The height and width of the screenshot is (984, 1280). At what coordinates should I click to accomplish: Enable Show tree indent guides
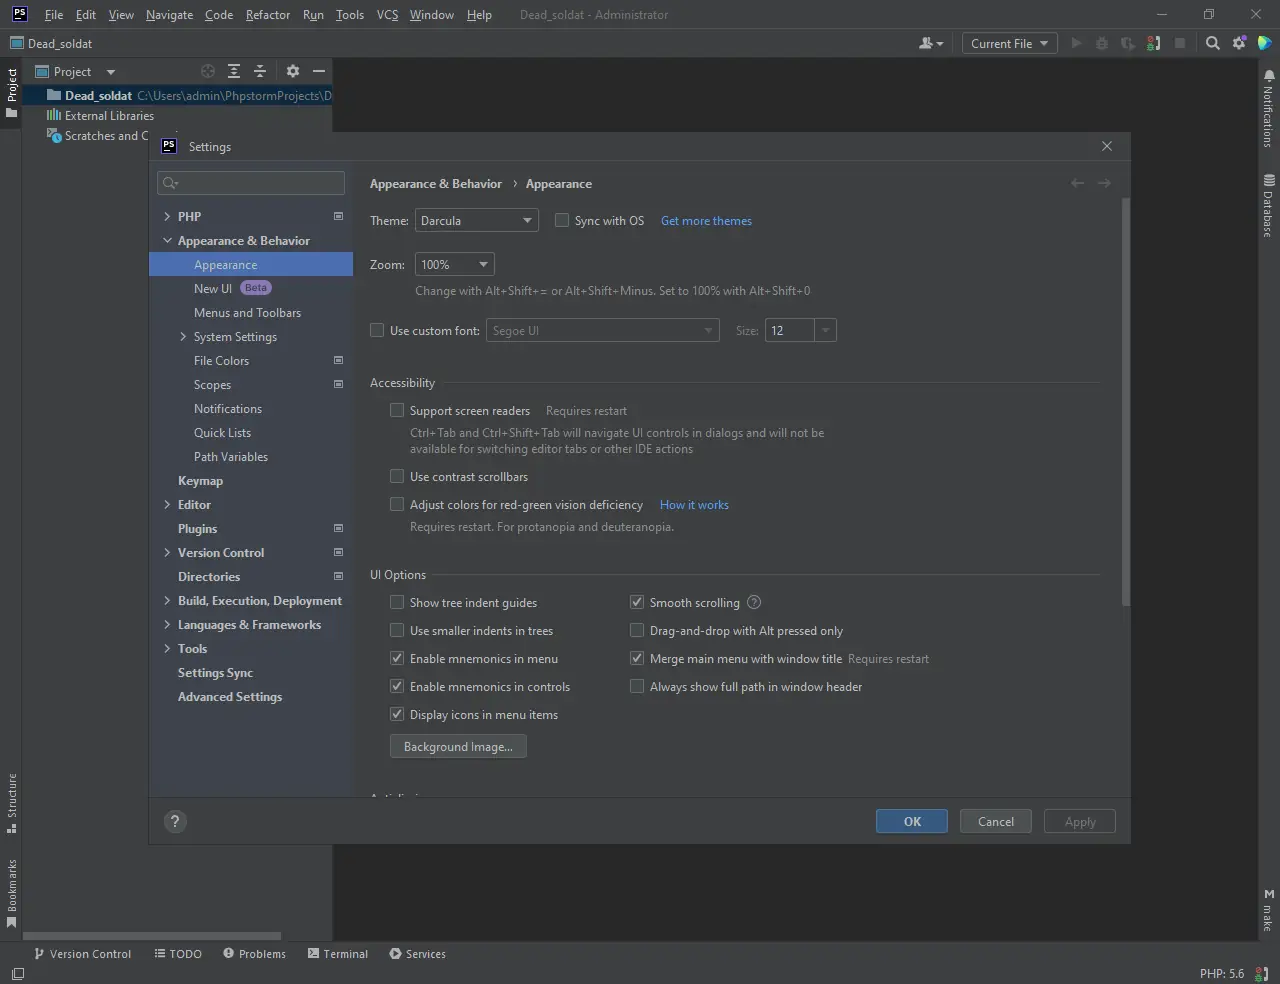(x=397, y=603)
